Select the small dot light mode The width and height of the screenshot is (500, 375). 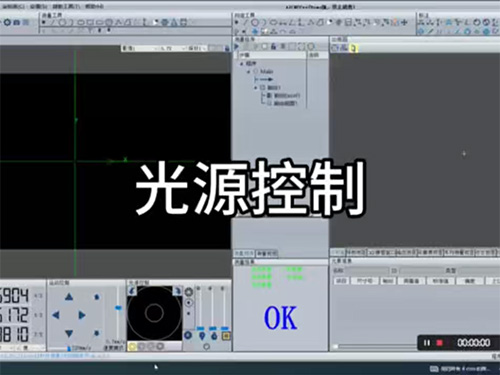coord(189,314)
